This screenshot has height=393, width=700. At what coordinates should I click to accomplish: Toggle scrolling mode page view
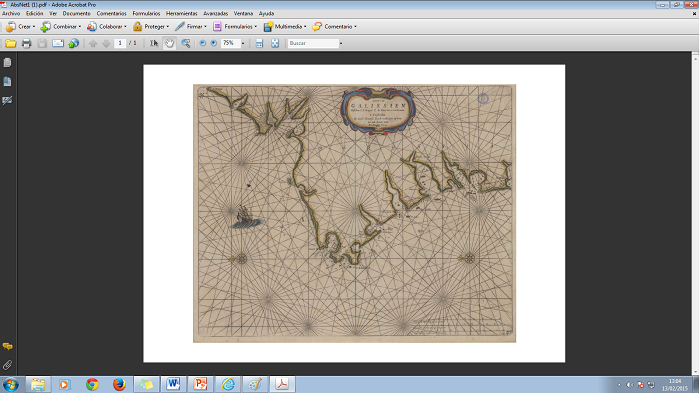tap(259, 43)
